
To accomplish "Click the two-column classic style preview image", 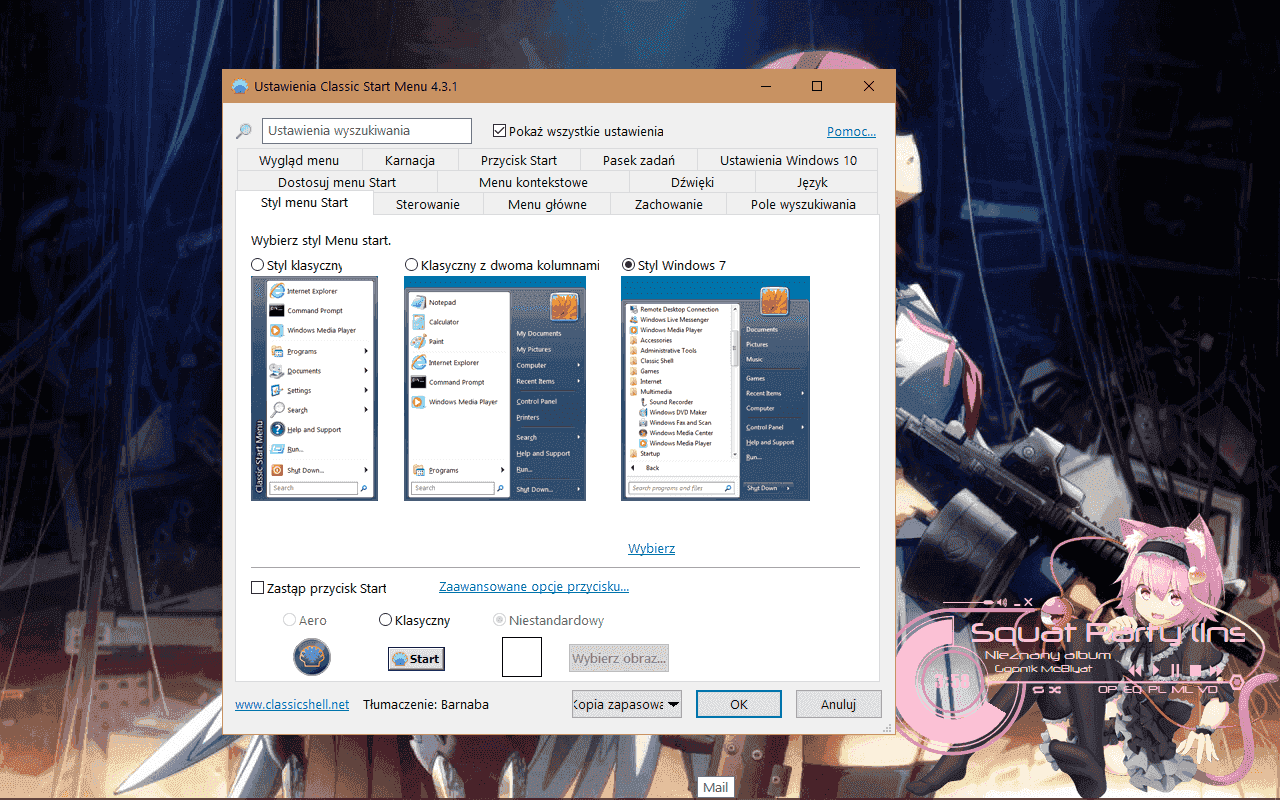I will pyautogui.click(x=495, y=388).
